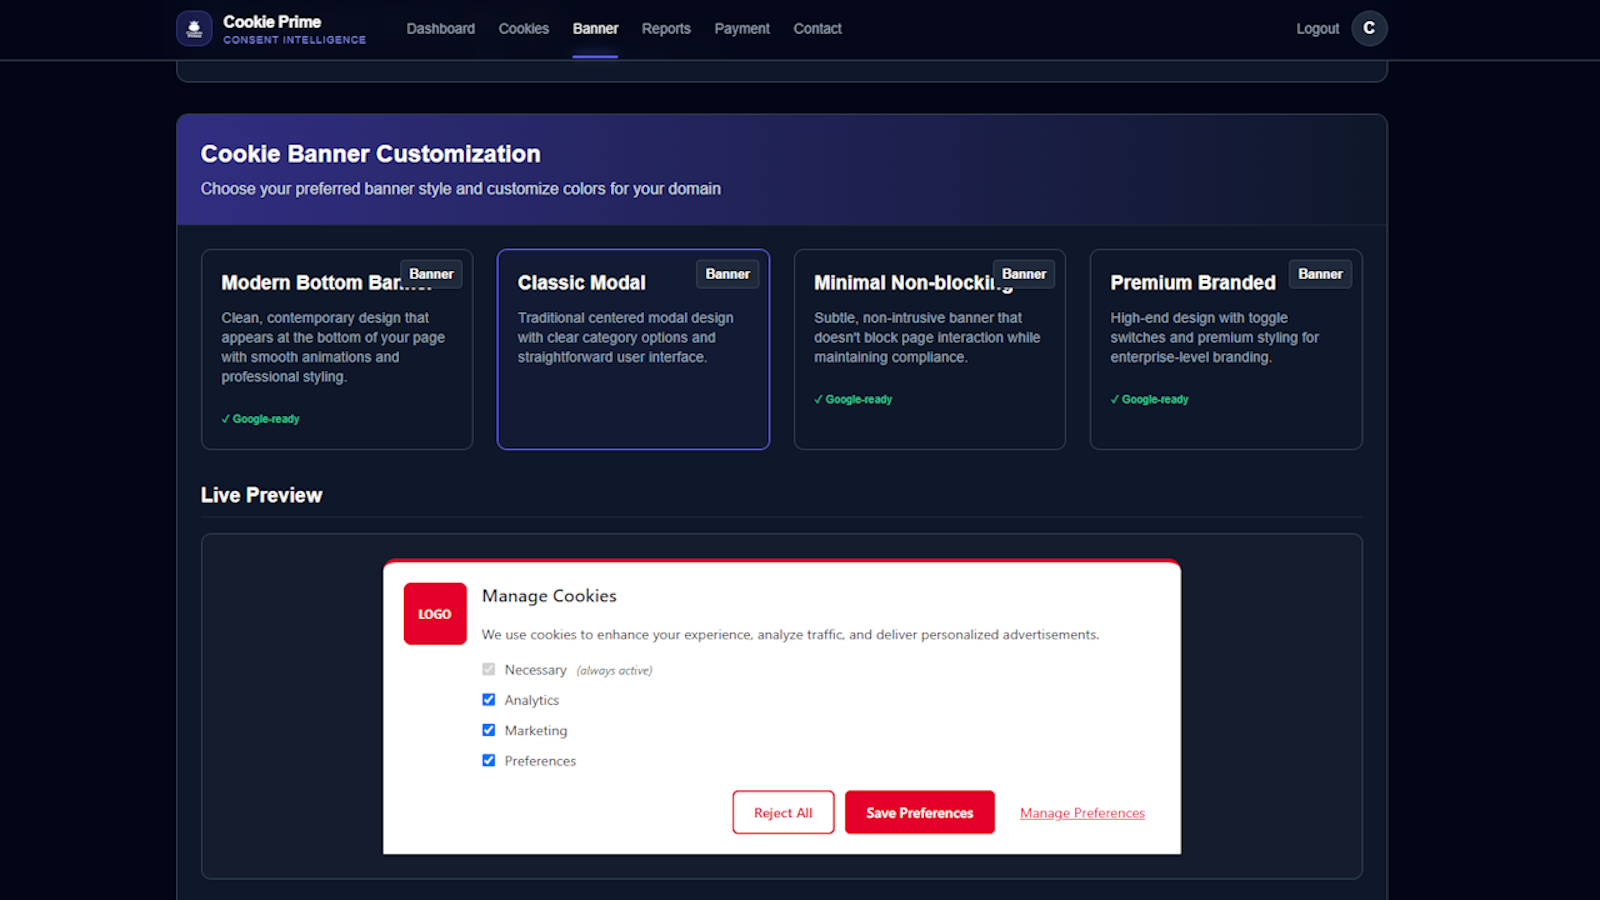
Task: Open the user avatar "C" menu
Action: click(1369, 28)
